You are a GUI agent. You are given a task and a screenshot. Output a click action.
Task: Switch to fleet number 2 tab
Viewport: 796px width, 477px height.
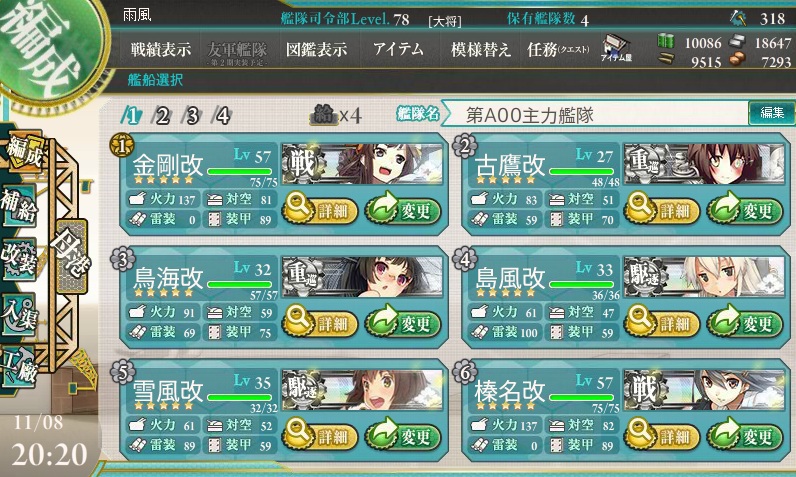click(161, 116)
